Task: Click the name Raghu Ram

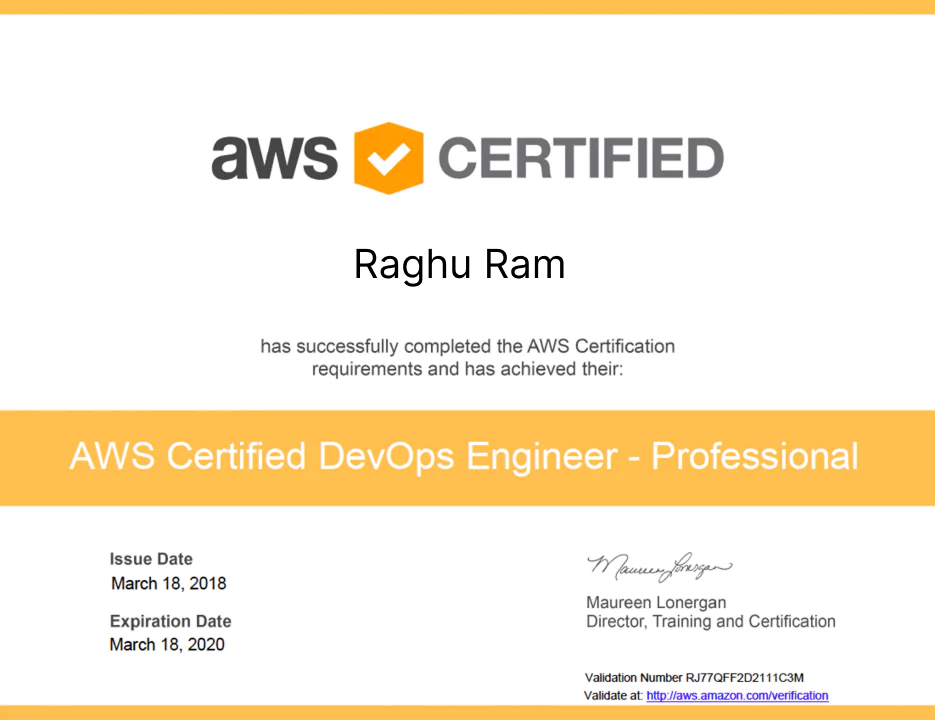Action: (459, 264)
